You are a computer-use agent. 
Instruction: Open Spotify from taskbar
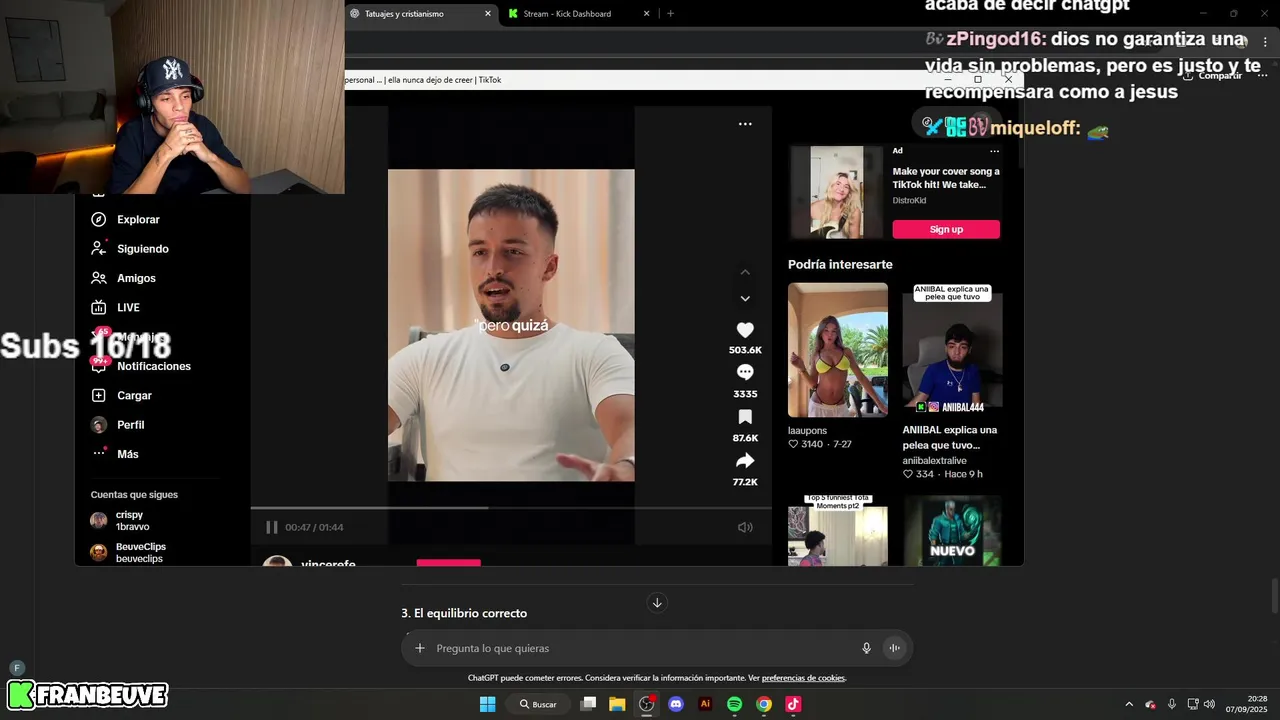(x=734, y=704)
